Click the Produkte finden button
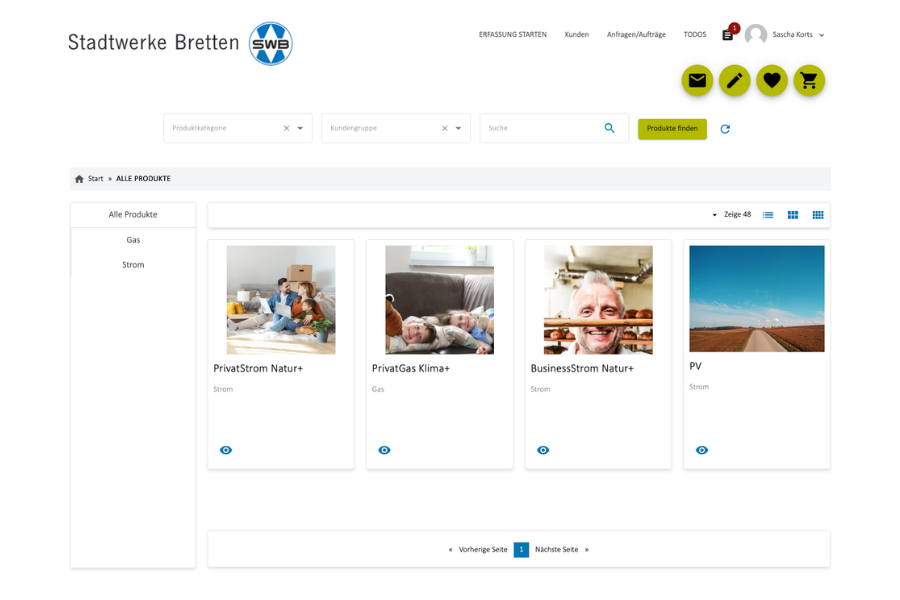The height and width of the screenshot is (600, 900). click(672, 129)
